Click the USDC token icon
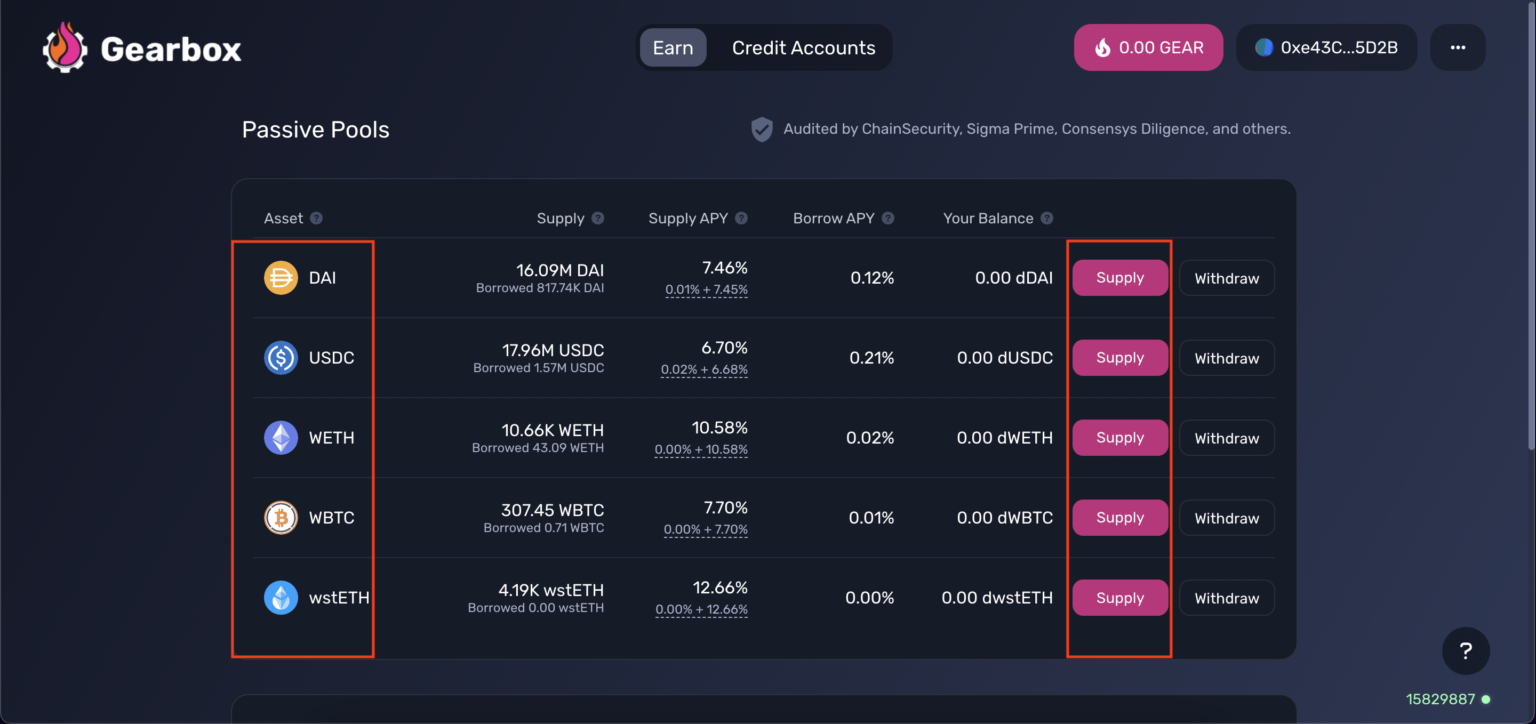This screenshot has height=724, width=1536. [281, 358]
